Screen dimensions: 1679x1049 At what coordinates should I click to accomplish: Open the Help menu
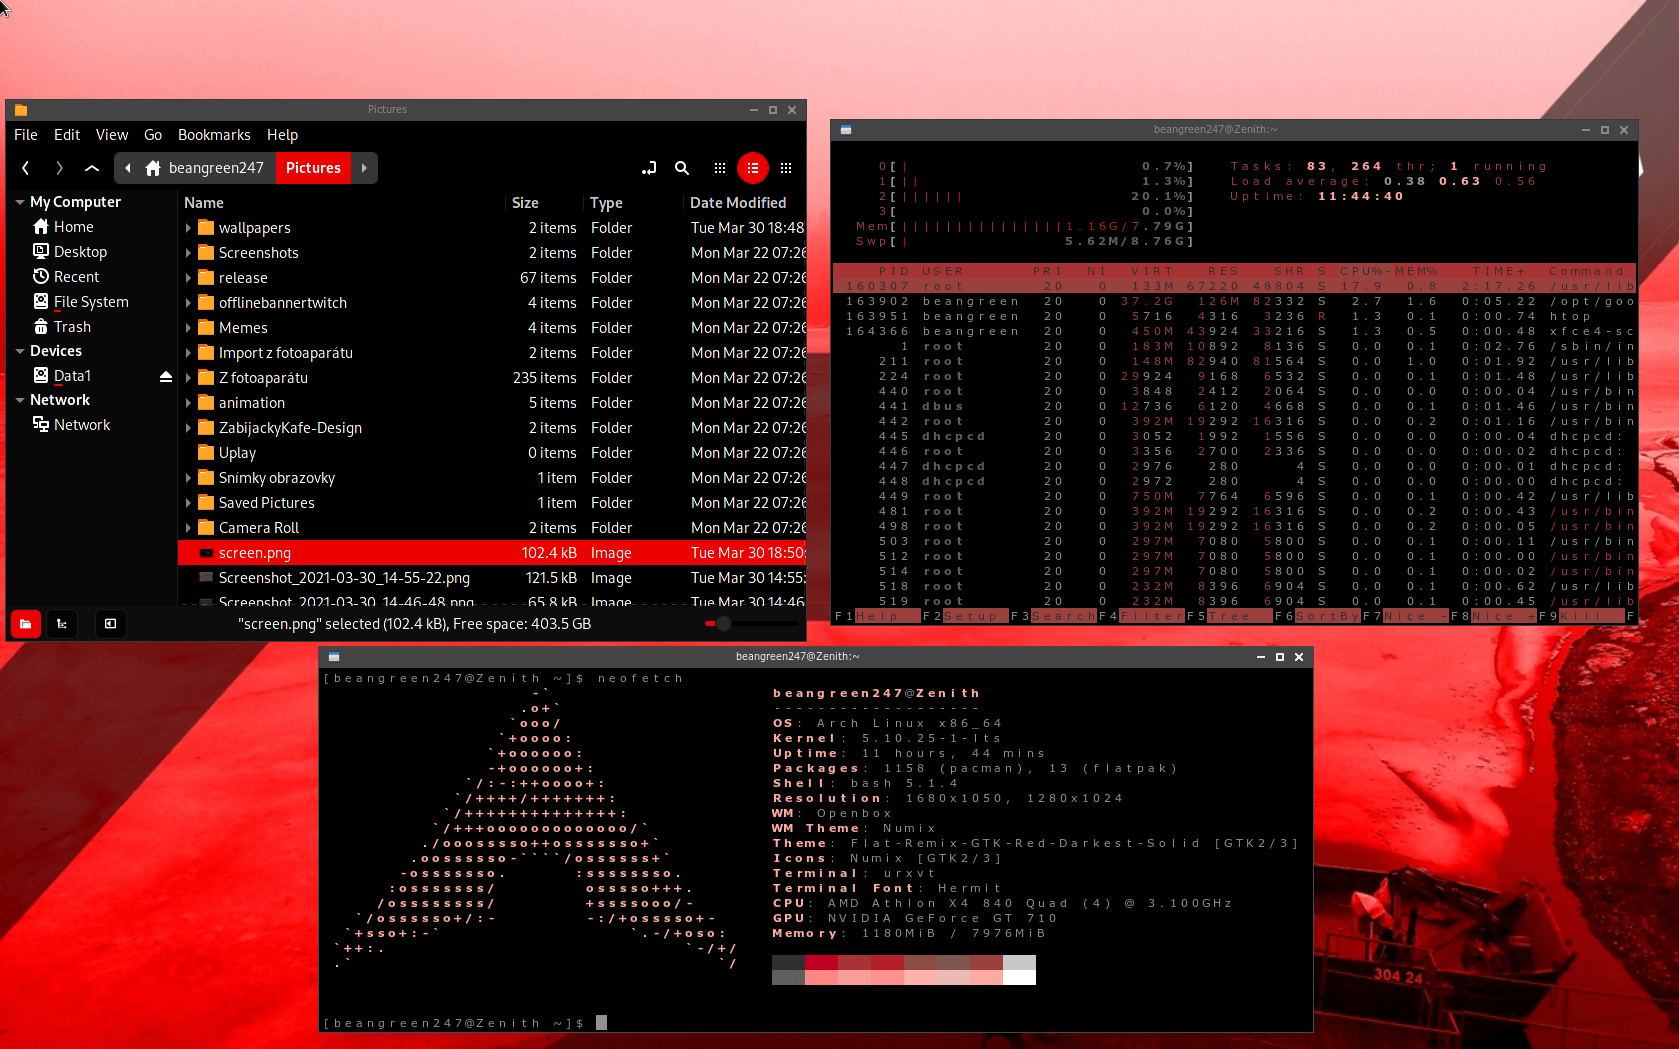point(282,135)
